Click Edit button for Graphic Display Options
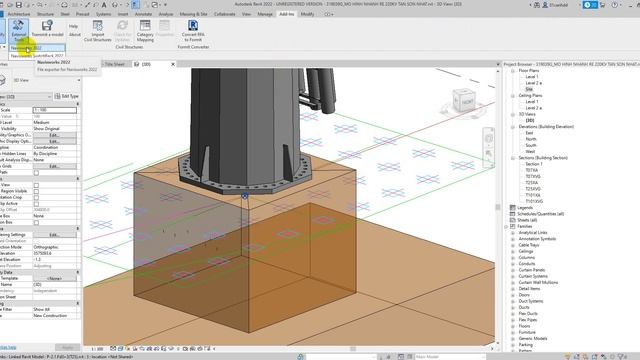 coord(54,141)
